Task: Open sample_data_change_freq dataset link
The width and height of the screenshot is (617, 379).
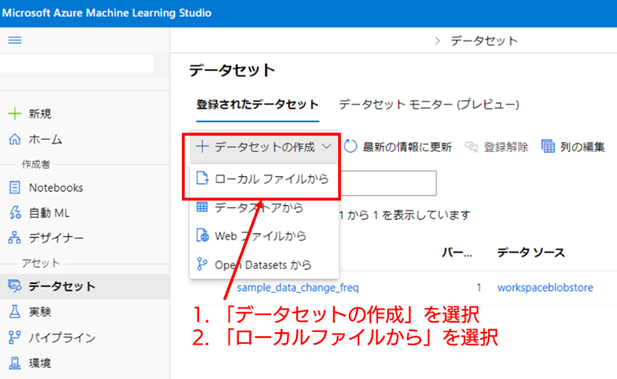Action: [297, 288]
